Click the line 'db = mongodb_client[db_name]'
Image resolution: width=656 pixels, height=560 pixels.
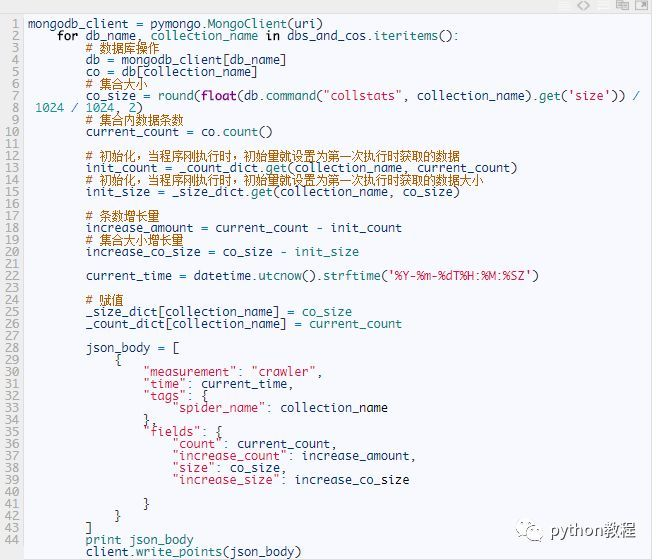(186, 60)
